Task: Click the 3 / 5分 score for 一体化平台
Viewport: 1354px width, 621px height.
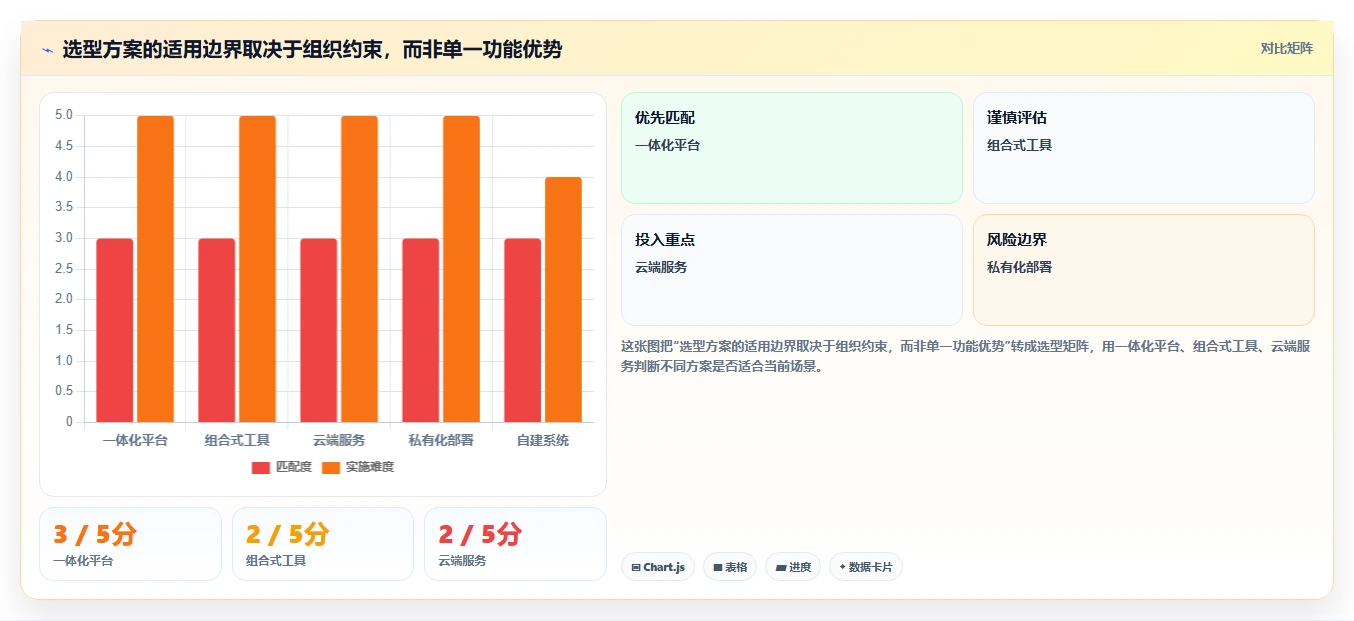Action: [x=94, y=535]
